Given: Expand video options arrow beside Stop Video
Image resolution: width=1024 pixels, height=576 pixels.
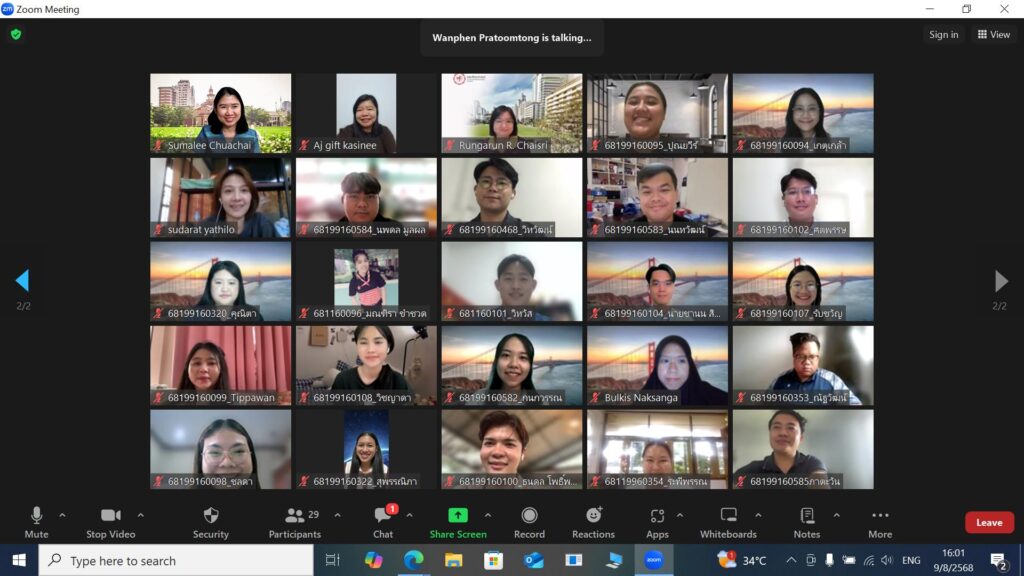Looking at the screenshot, I should pos(140,516).
